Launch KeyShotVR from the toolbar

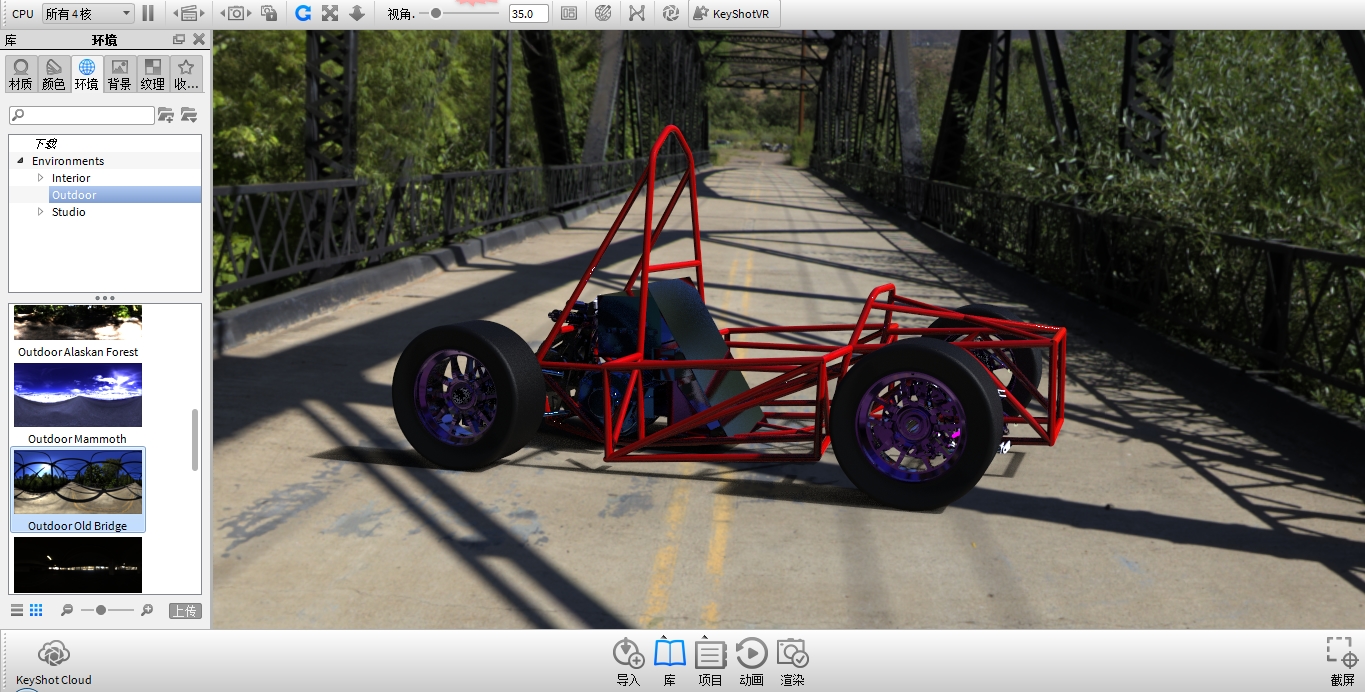733,13
